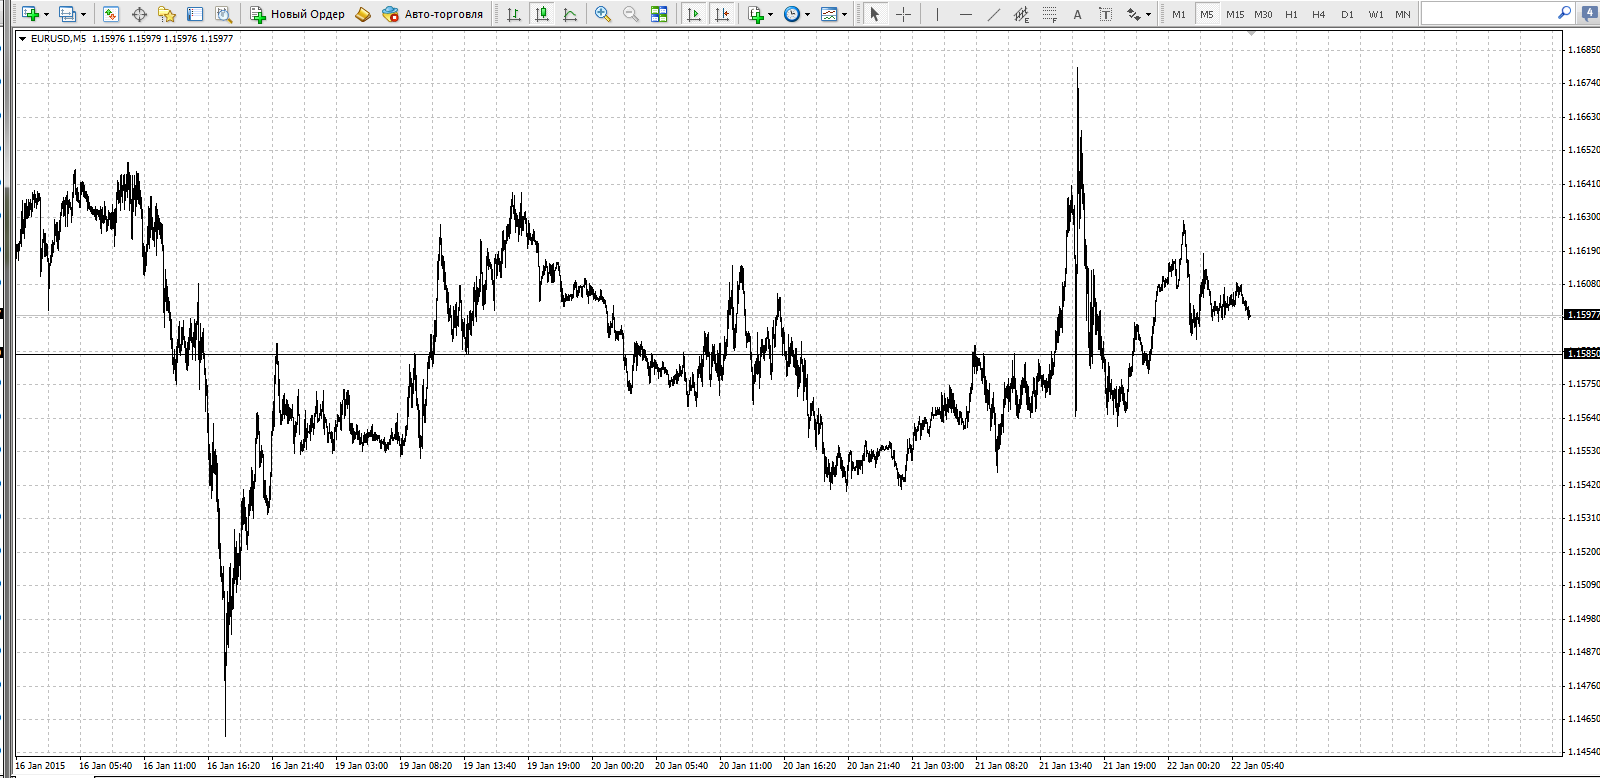This screenshot has height=778, width=1600.
Task: Click the 1.15850 horizontal line price label
Action: [1582, 353]
